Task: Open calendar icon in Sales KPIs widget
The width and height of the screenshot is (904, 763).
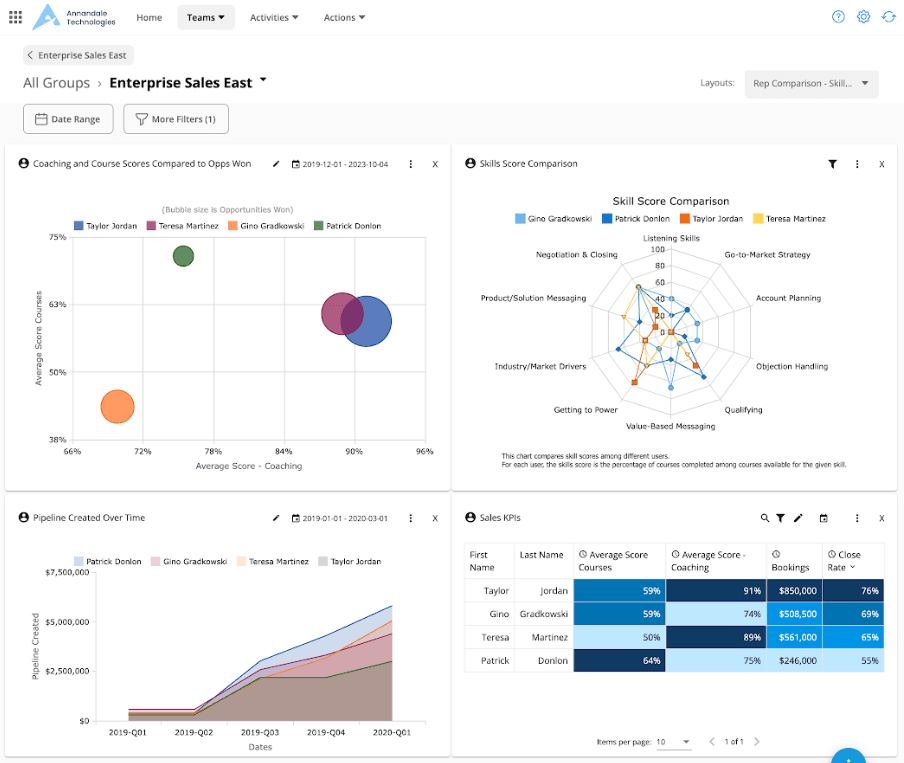Action: tap(824, 518)
